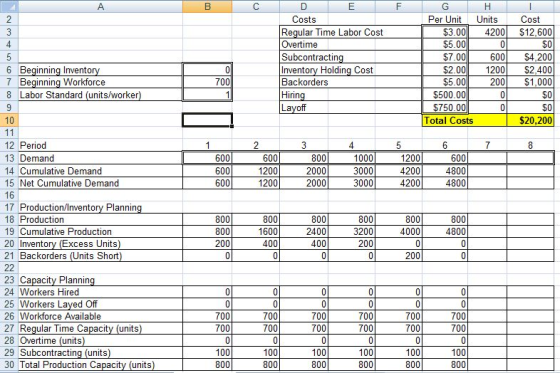Screen dimensions: 560x373
Task: Click period 5 backorders value 200
Action: click(x=399, y=256)
